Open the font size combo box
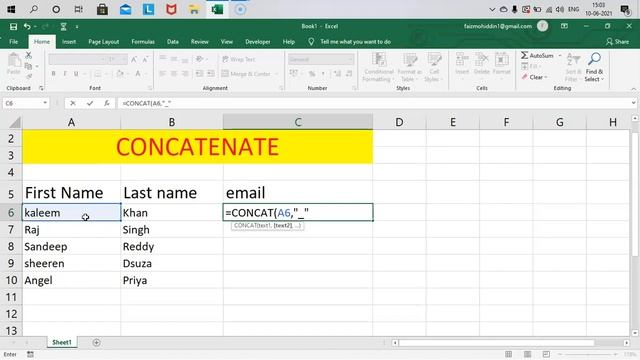This screenshot has height=360, width=640. [117, 60]
